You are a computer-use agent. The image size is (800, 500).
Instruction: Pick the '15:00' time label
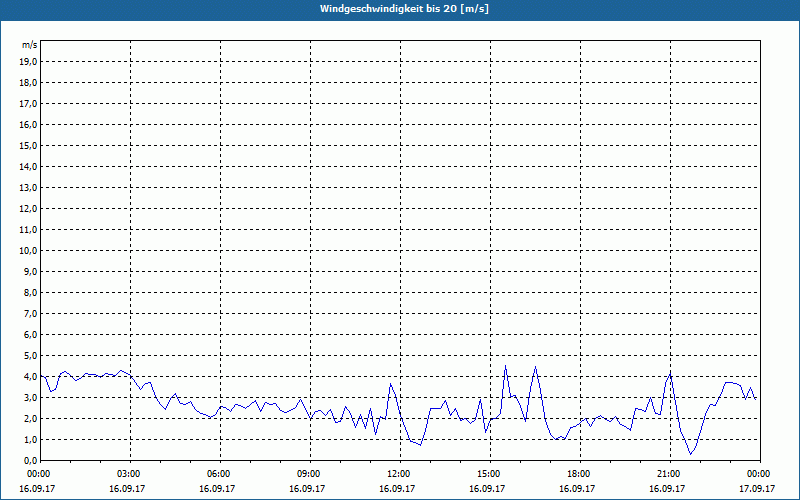[x=488, y=474]
